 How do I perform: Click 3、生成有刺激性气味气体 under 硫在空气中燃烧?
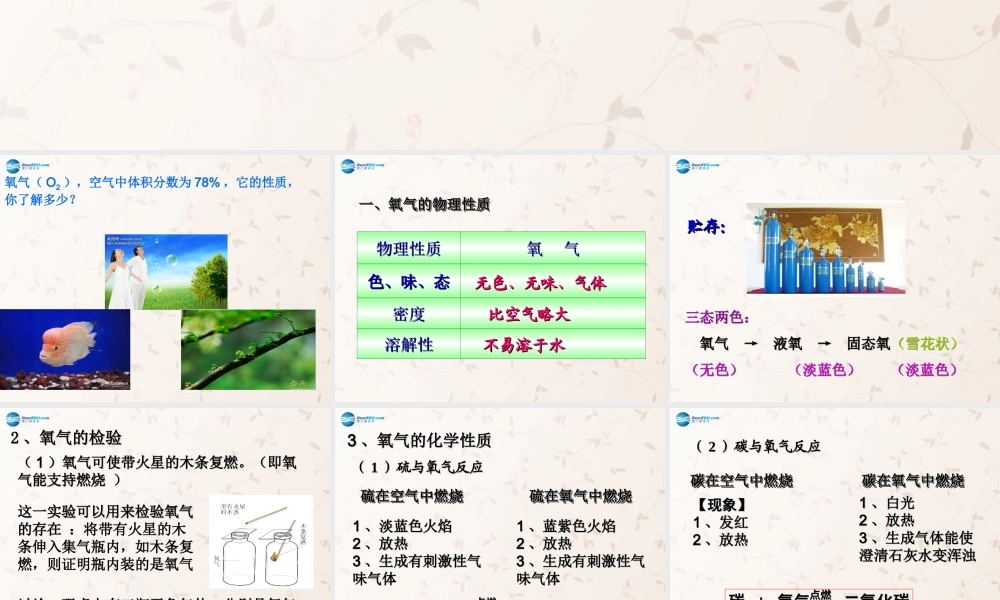(x=417, y=569)
